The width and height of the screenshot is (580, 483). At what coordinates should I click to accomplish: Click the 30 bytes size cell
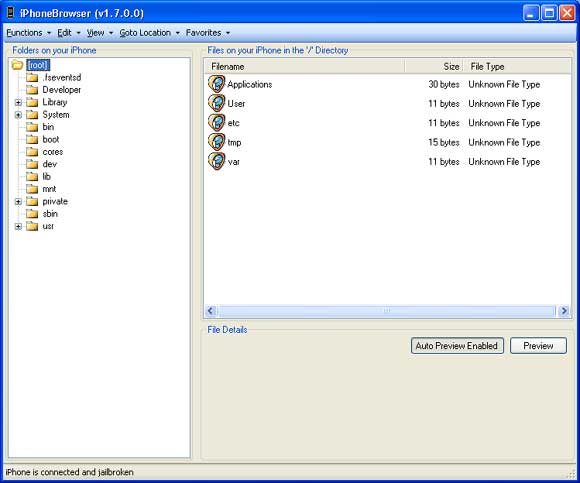click(x=444, y=84)
